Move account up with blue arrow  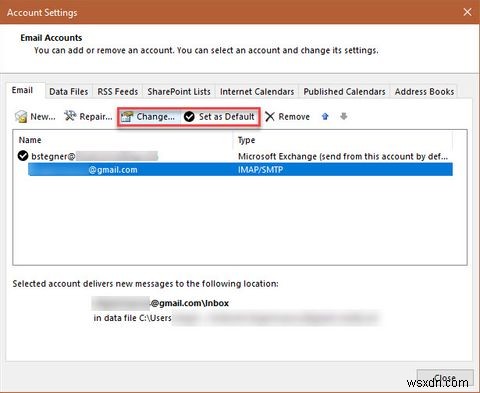pos(325,116)
